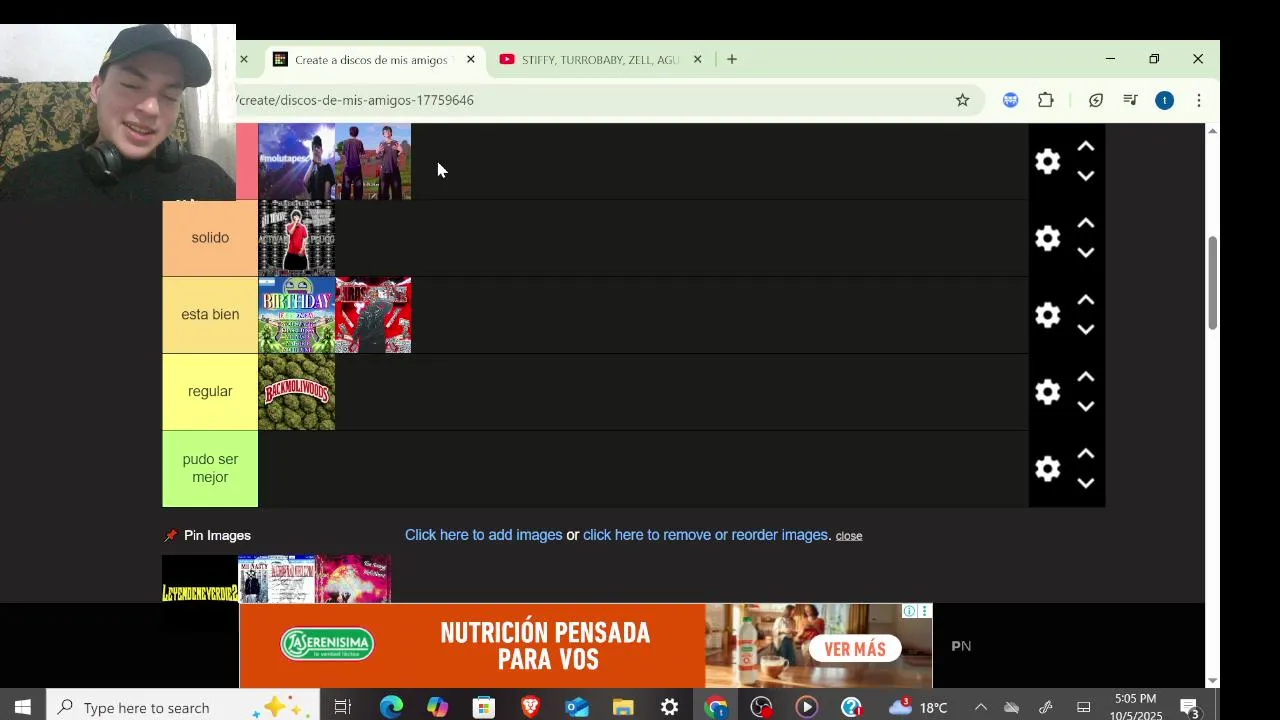The width and height of the screenshot is (1280, 720).
Task: Click the ad info icon on banner
Action: 909,611
